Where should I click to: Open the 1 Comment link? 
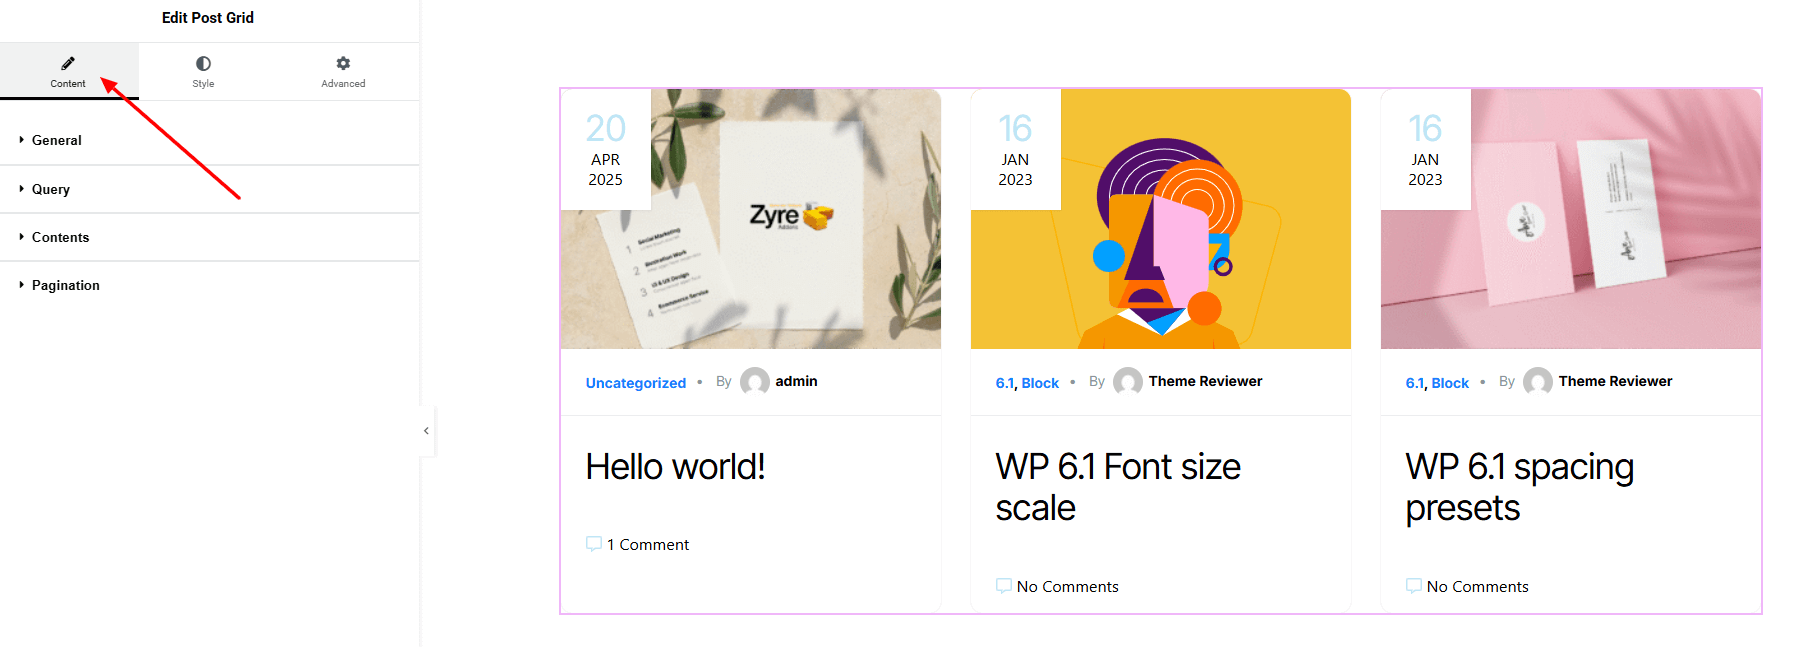tap(648, 545)
